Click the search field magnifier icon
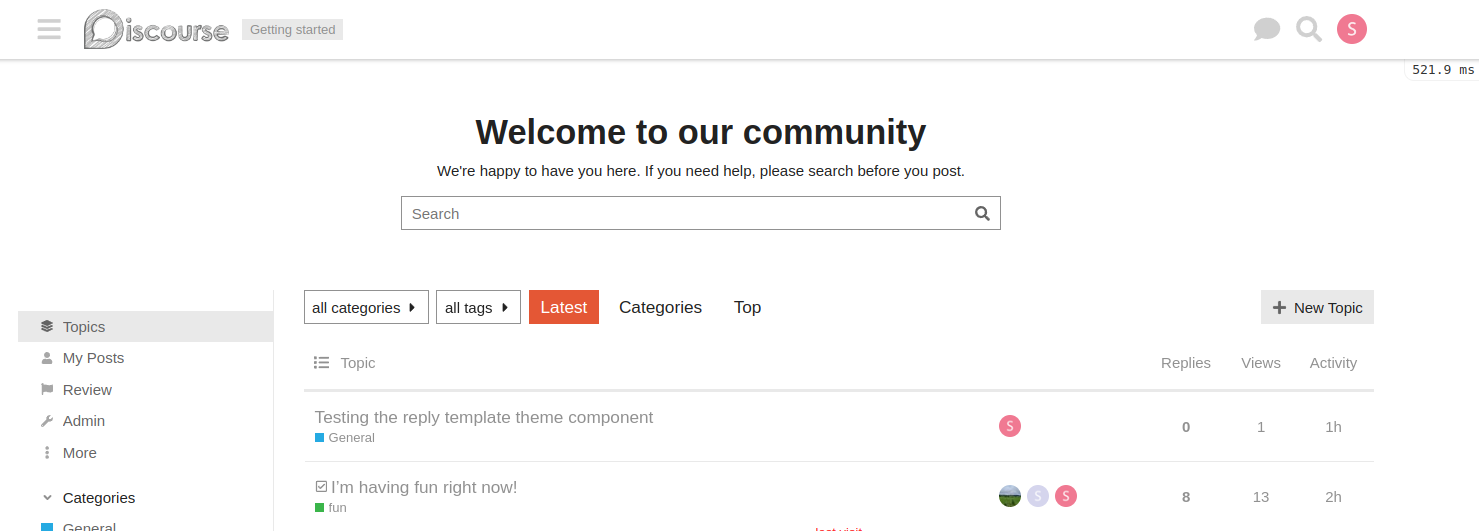Screen dimensions: 1479x531 coord(982,213)
